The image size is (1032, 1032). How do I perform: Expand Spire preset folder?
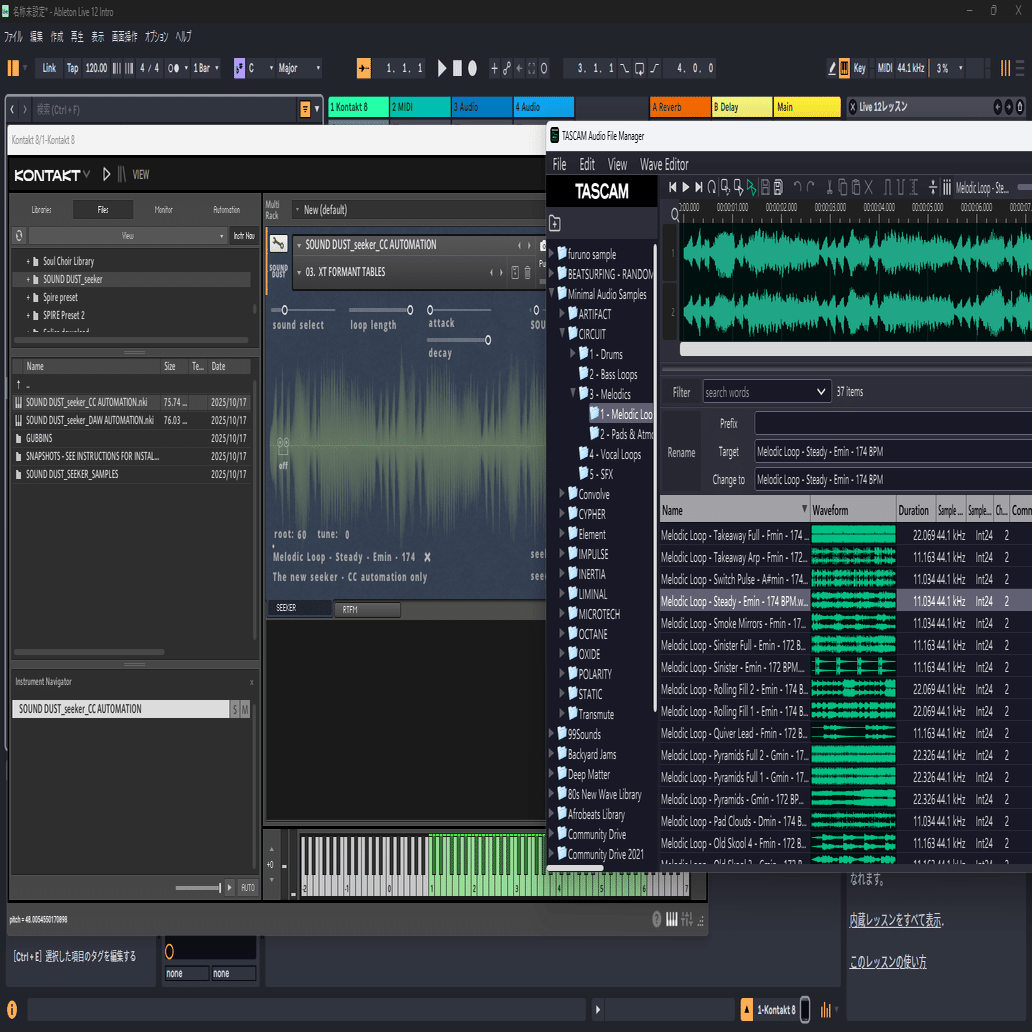pos(28,297)
